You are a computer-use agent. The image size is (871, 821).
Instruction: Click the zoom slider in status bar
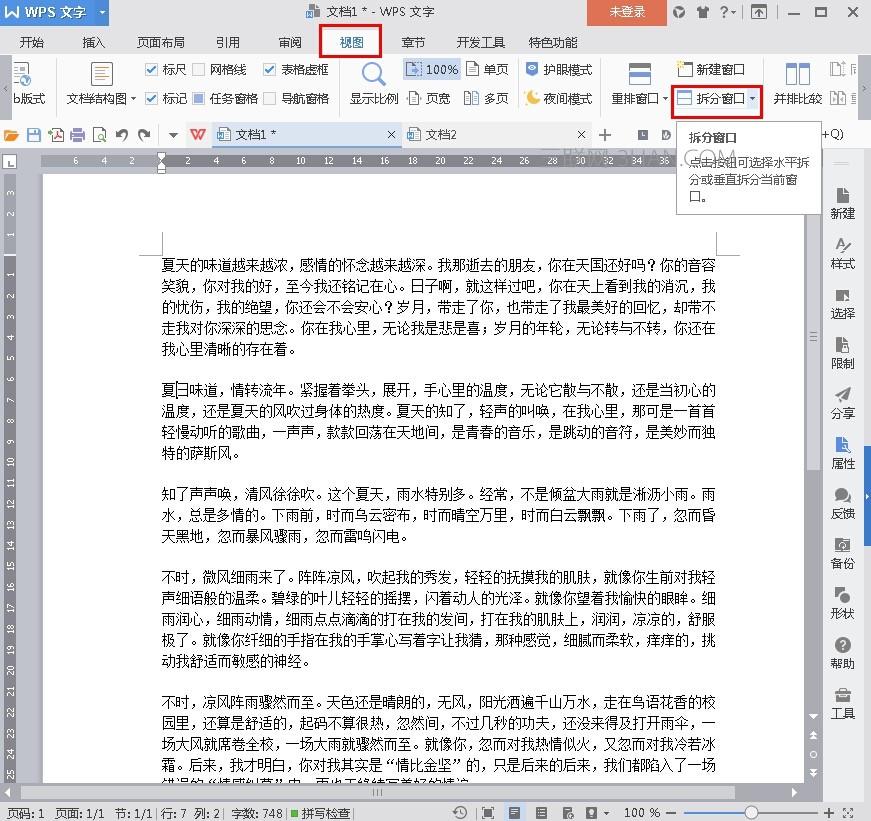[x=750, y=813]
